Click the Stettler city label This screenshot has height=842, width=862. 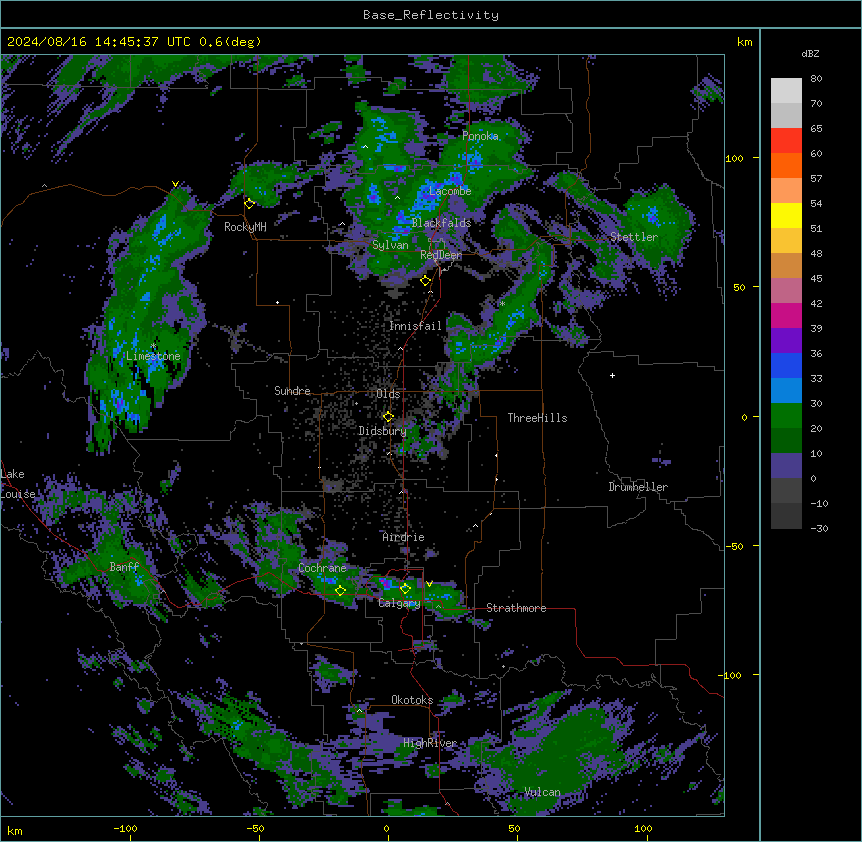[634, 237]
